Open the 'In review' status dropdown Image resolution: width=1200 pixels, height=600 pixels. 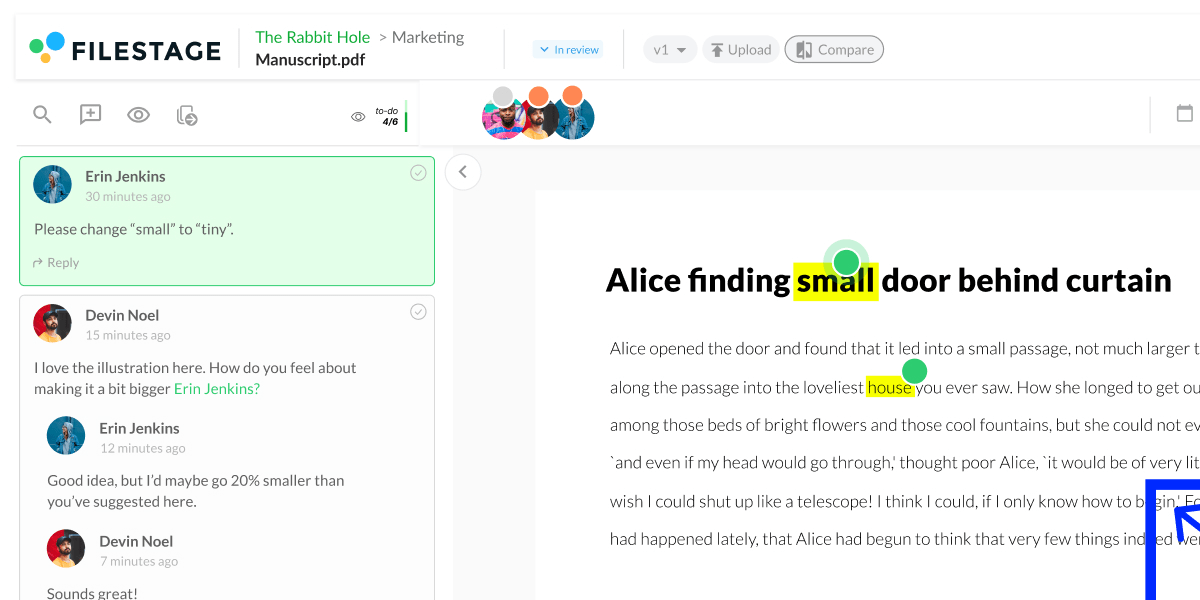568,49
